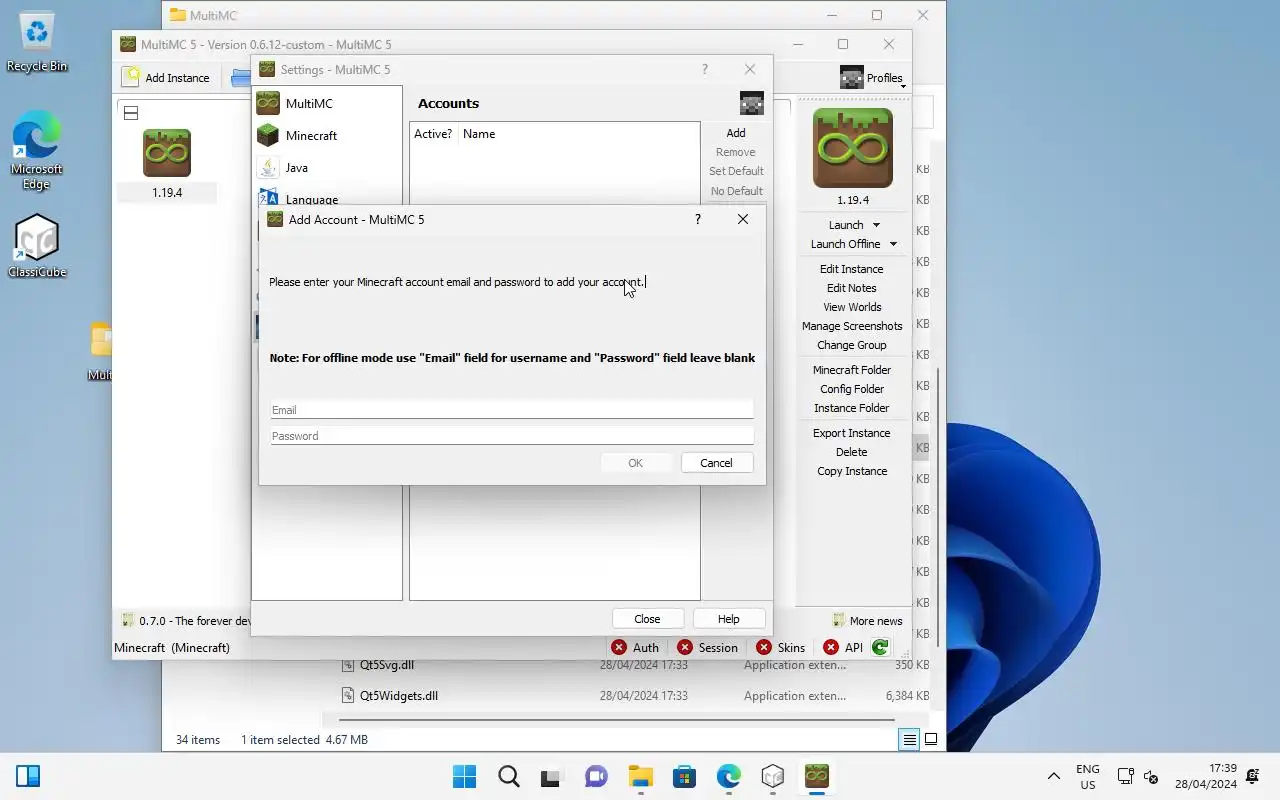
Task: Open Microsoft Store from taskbar
Action: [684, 776]
